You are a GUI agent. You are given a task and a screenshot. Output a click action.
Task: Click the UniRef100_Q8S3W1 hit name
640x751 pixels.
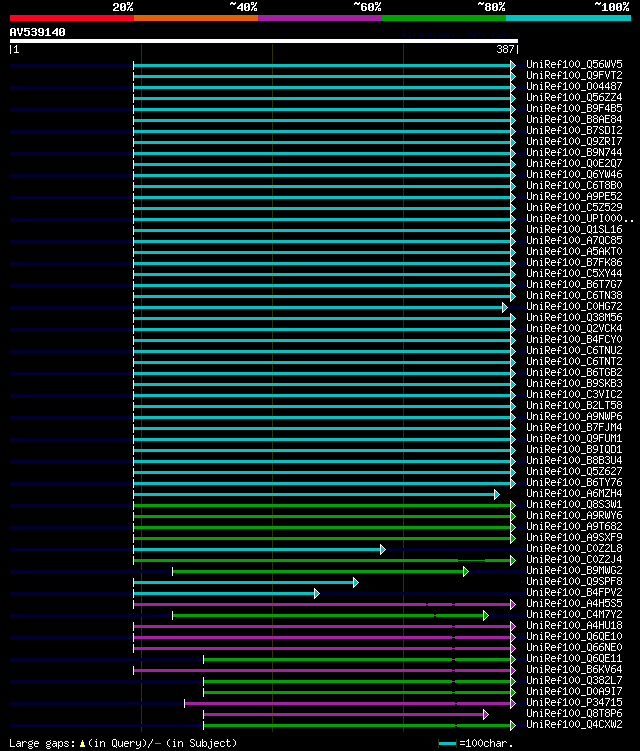574,505
